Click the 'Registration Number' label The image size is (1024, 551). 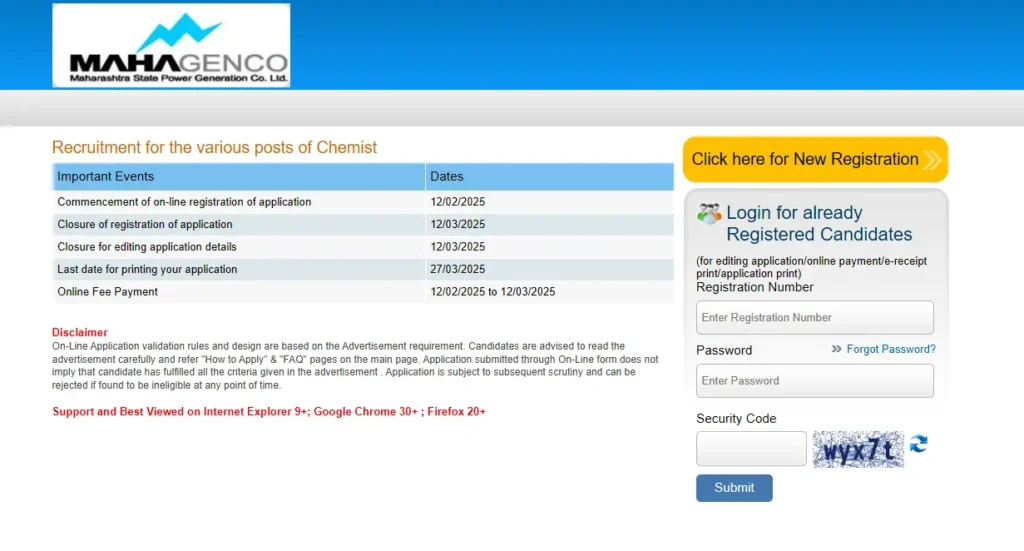click(x=754, y=287)
